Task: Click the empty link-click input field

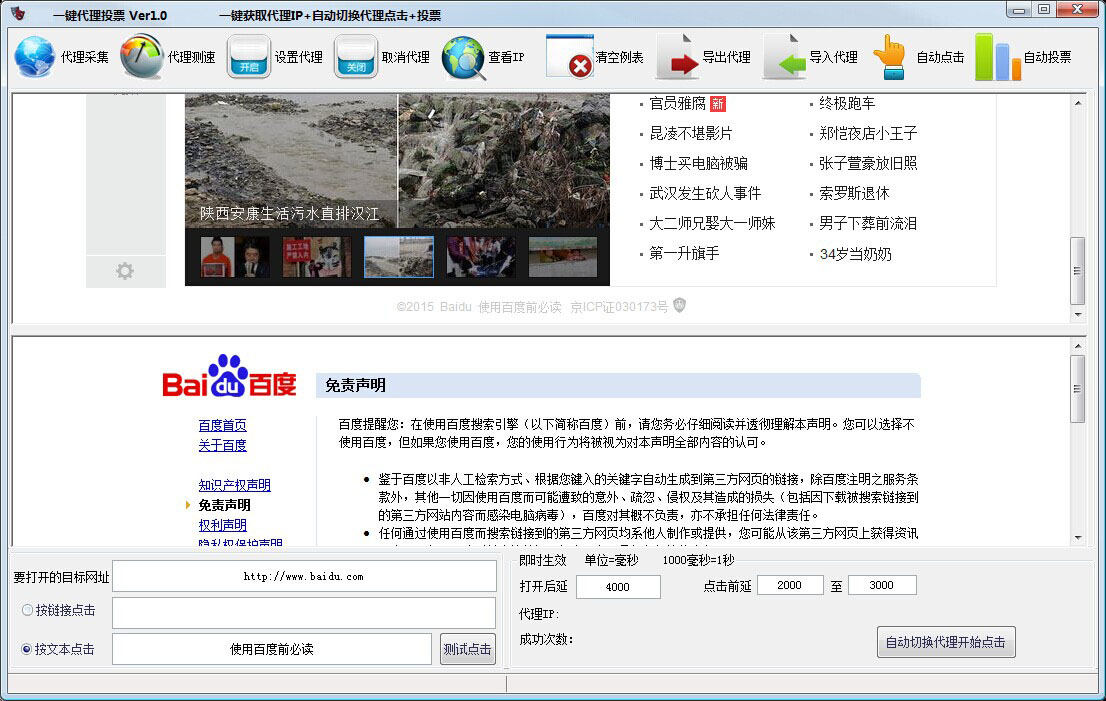Action: 304,613
